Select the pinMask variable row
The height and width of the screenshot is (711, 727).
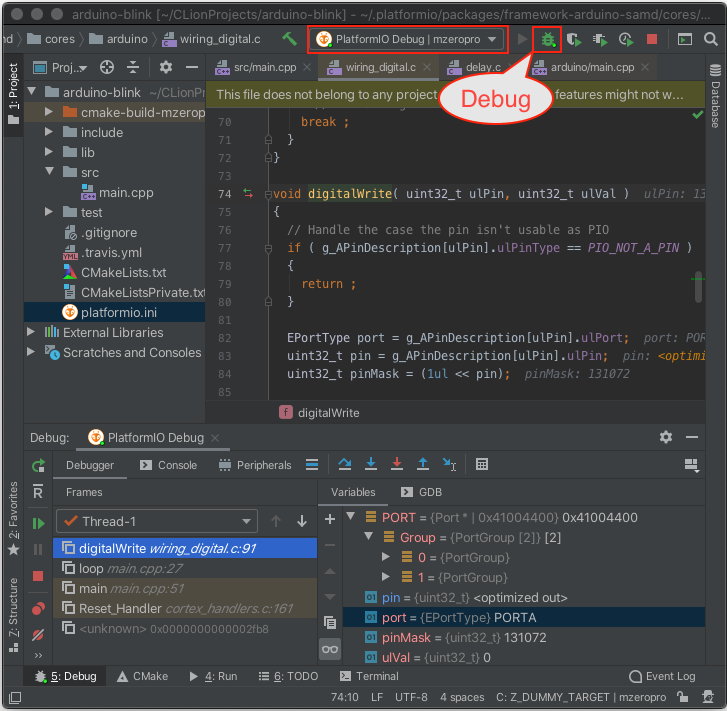524,638
